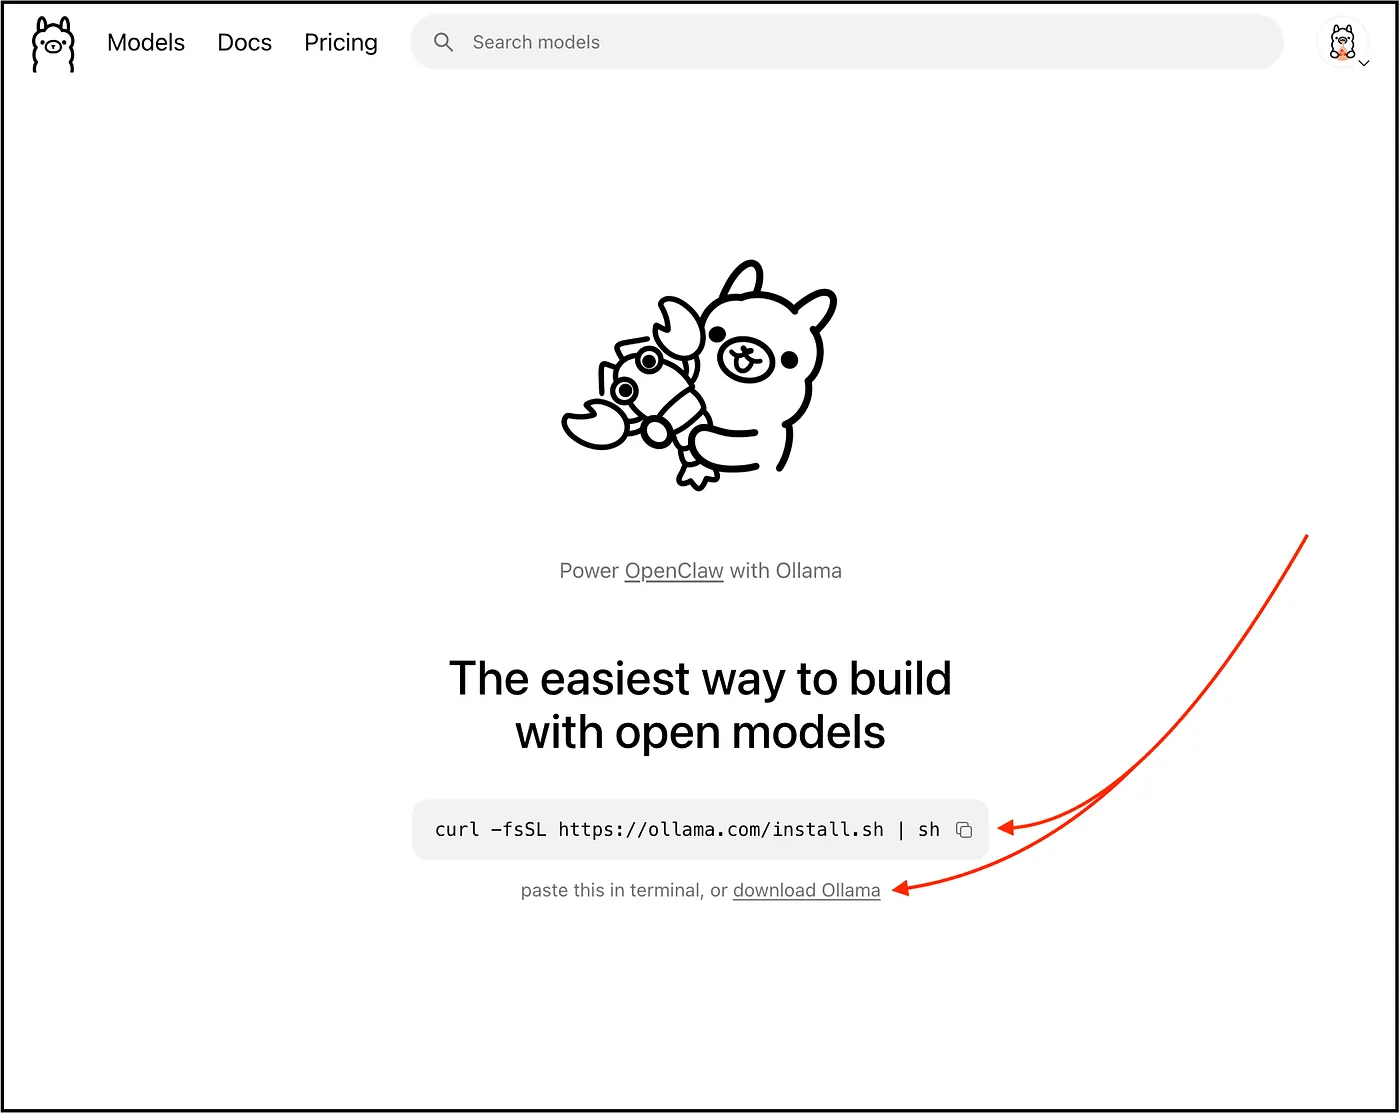Focus the Search models field
Image resolution: width=1400 pixels, height=1113 pixels.
[x=847, y=42]
